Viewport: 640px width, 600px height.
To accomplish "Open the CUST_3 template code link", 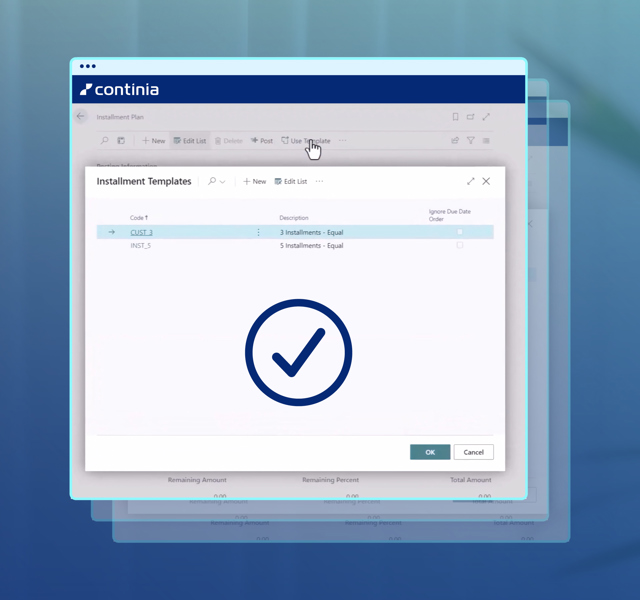I will pyautogui.click(x=141, y=232).
